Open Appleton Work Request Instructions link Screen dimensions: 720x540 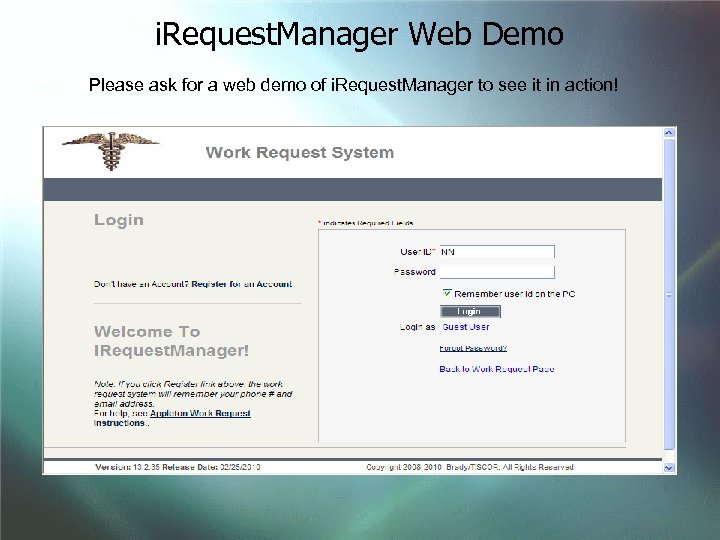[172, 418]
